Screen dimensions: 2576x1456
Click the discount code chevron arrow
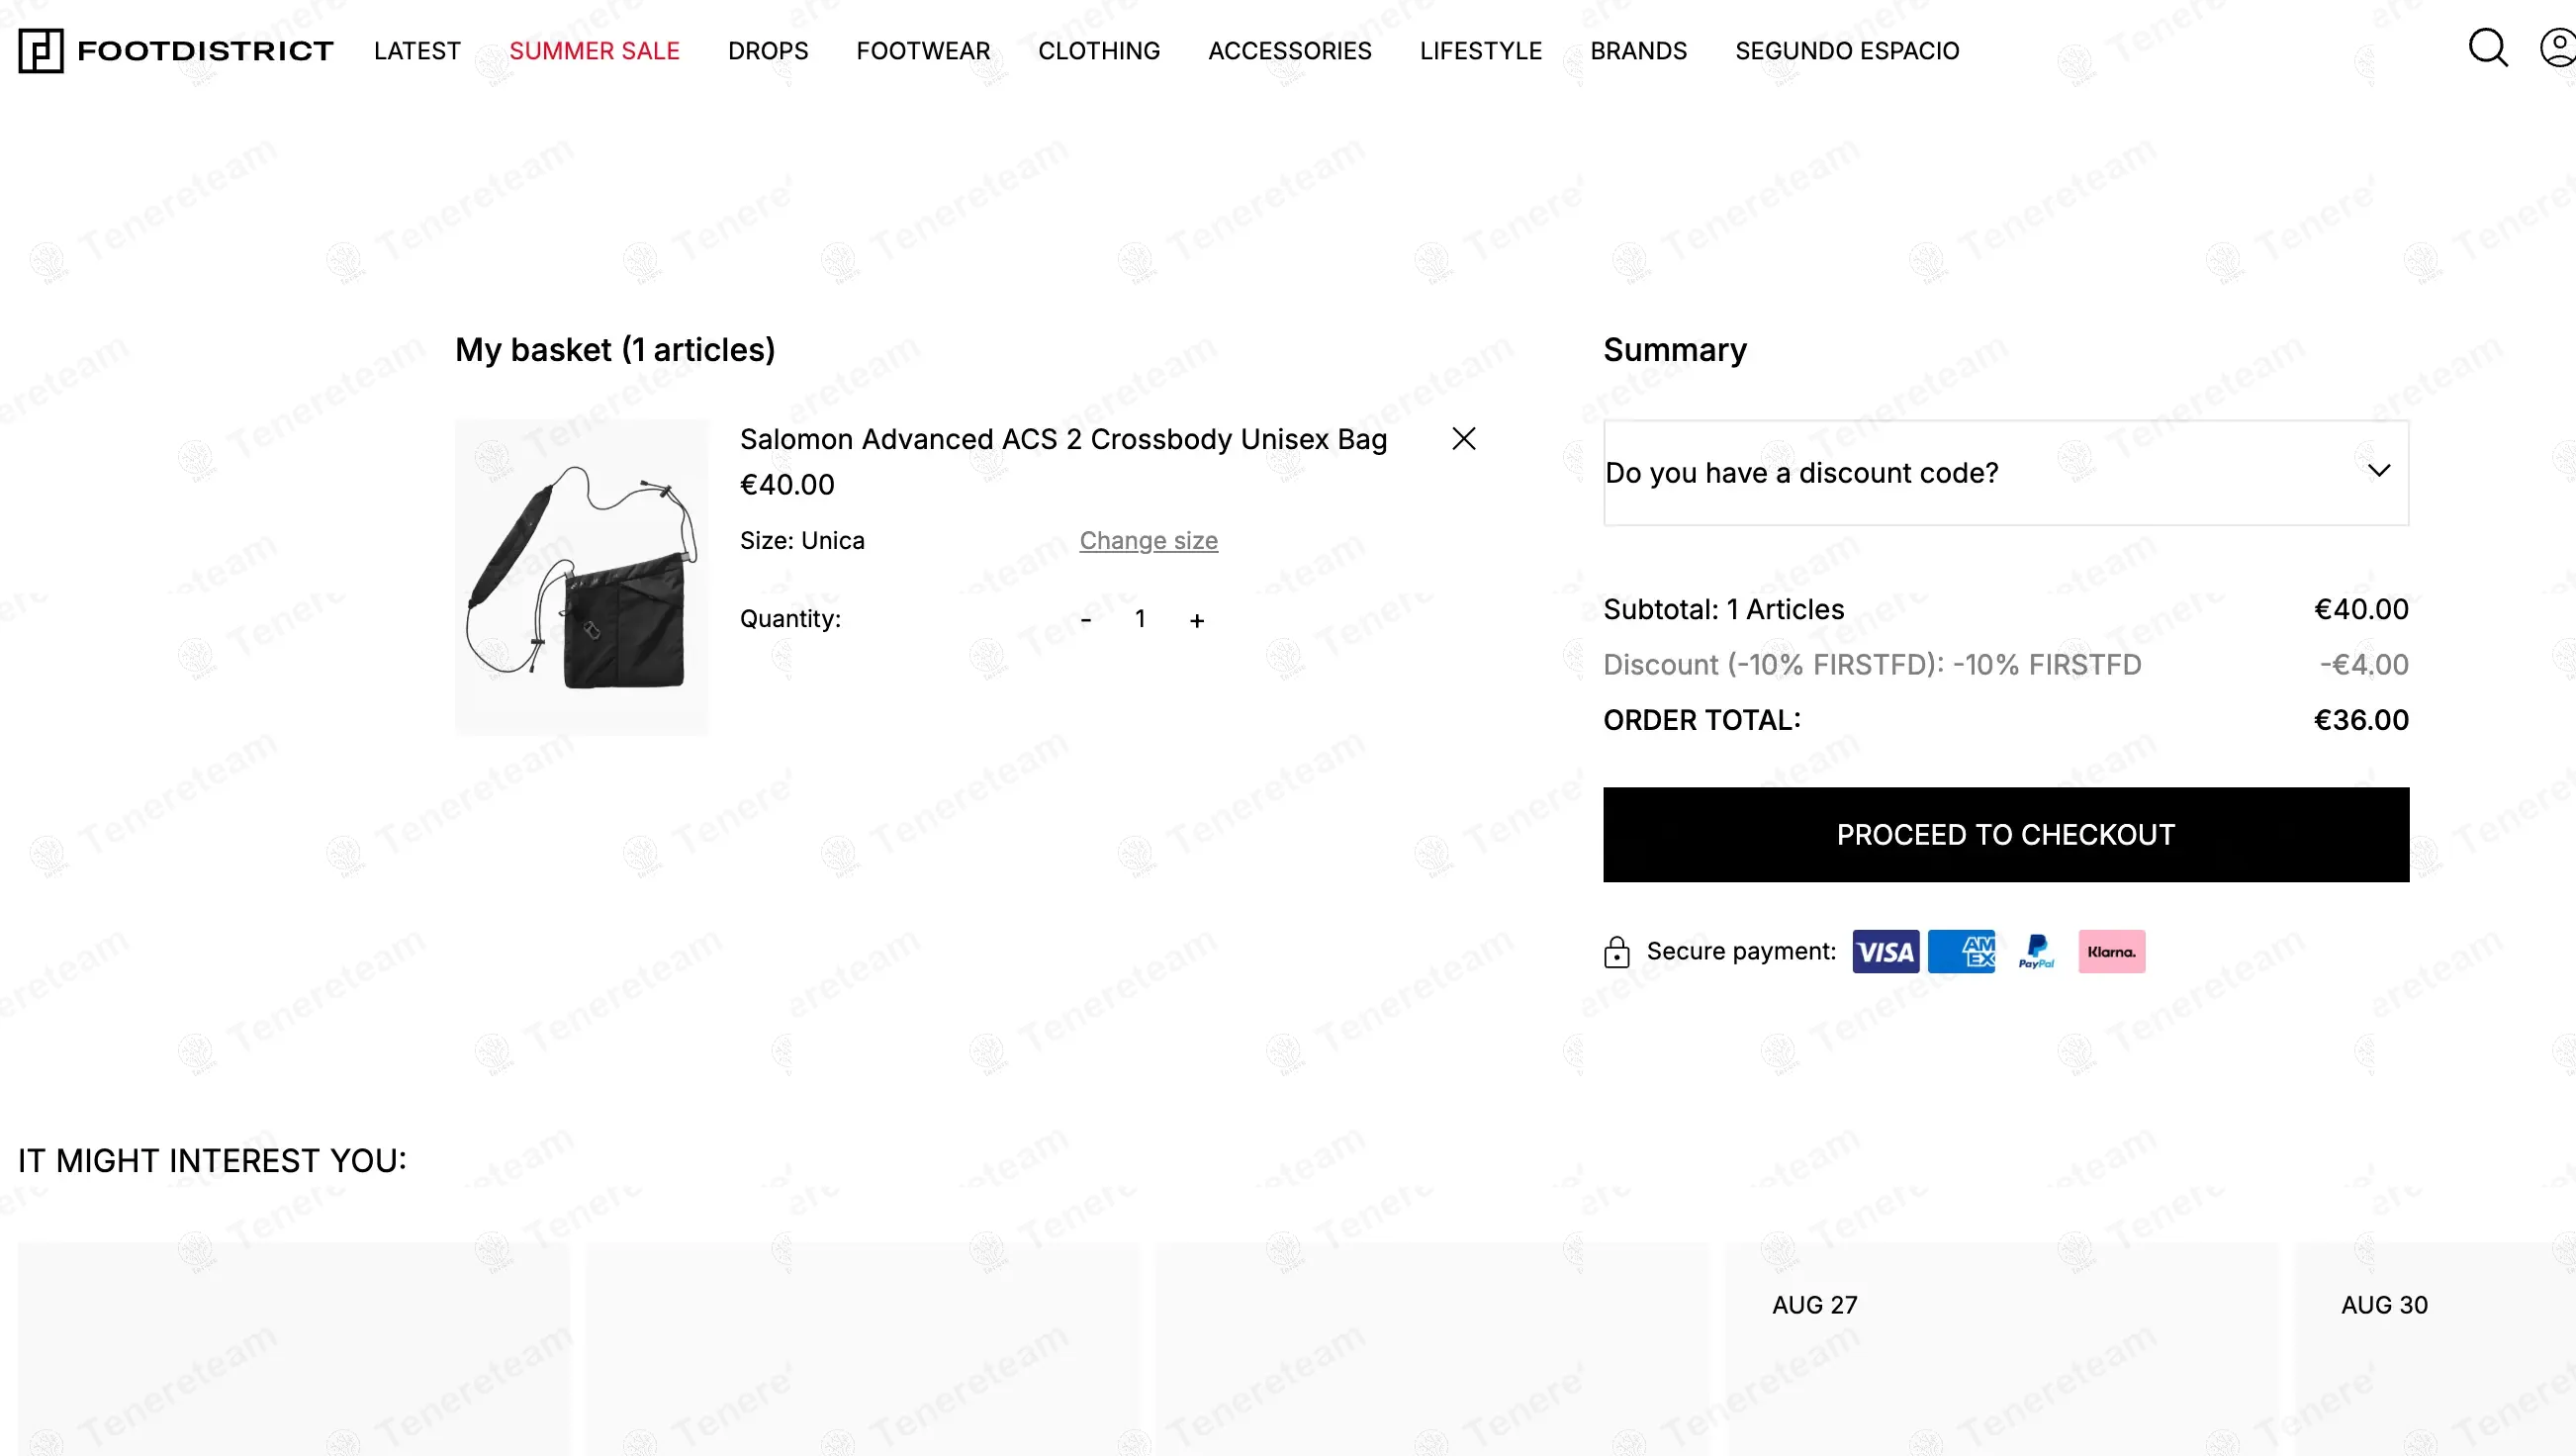pyautogui.click(x=2378, y=471)
